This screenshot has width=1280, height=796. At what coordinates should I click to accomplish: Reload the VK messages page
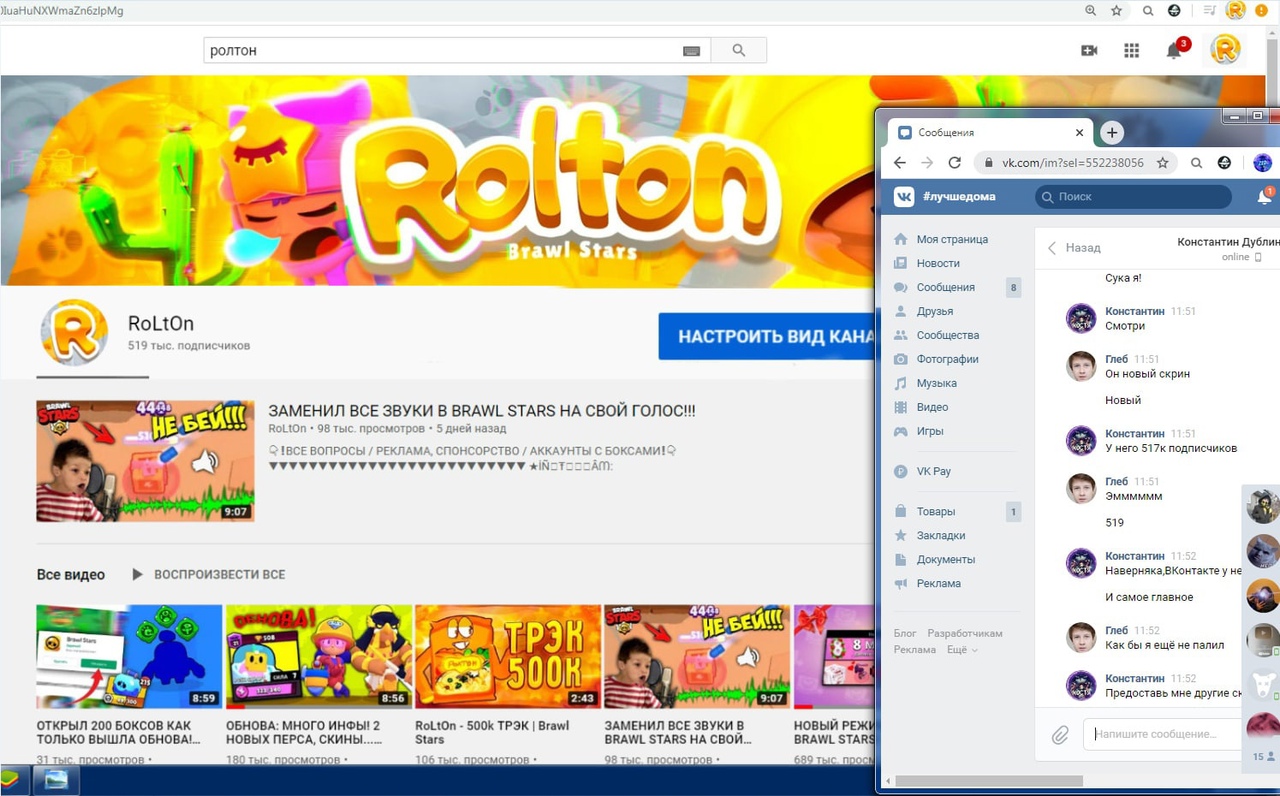click(x=954, y=163)
